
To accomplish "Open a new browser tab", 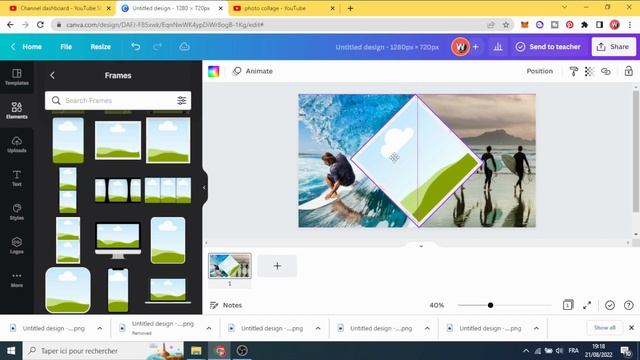I will [x=350, y=8].
